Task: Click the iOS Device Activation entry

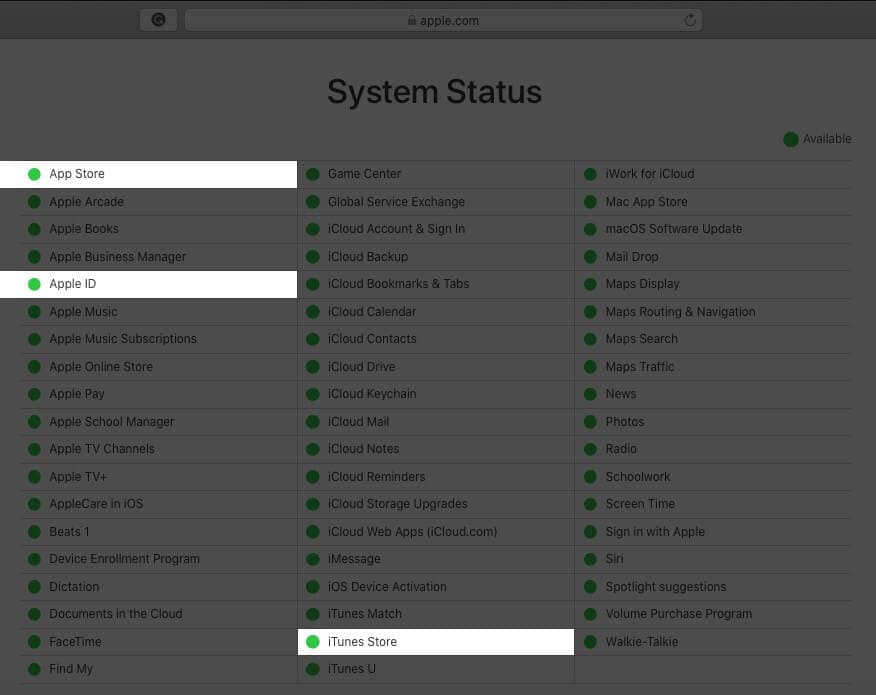Action: point(387,587)
